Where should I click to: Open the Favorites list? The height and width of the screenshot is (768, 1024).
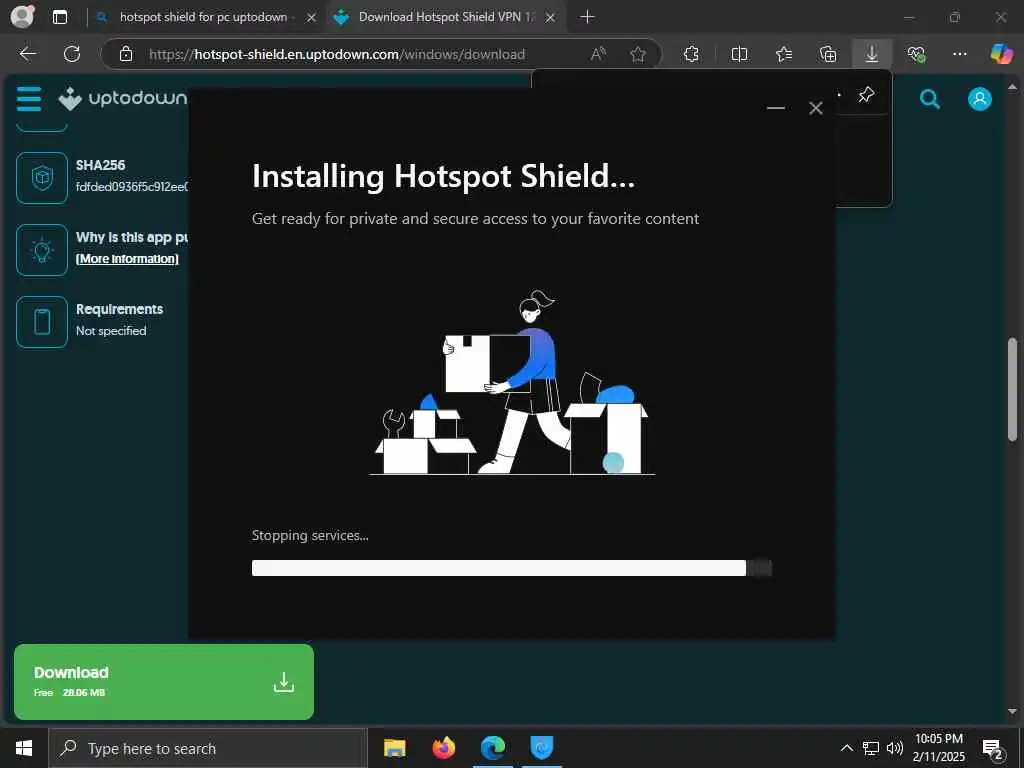(784, 54)
